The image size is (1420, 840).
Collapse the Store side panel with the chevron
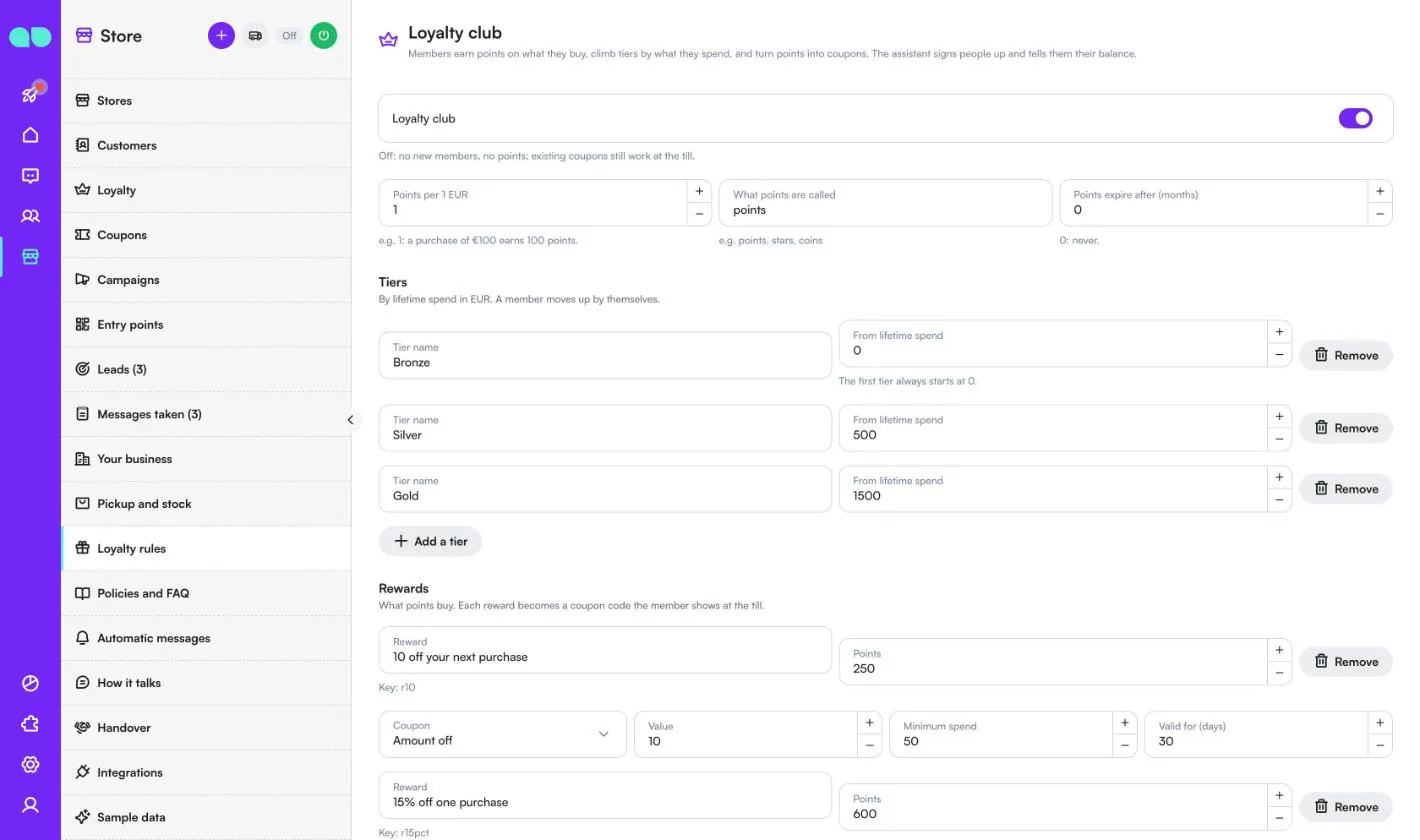[x=350, y=420]
